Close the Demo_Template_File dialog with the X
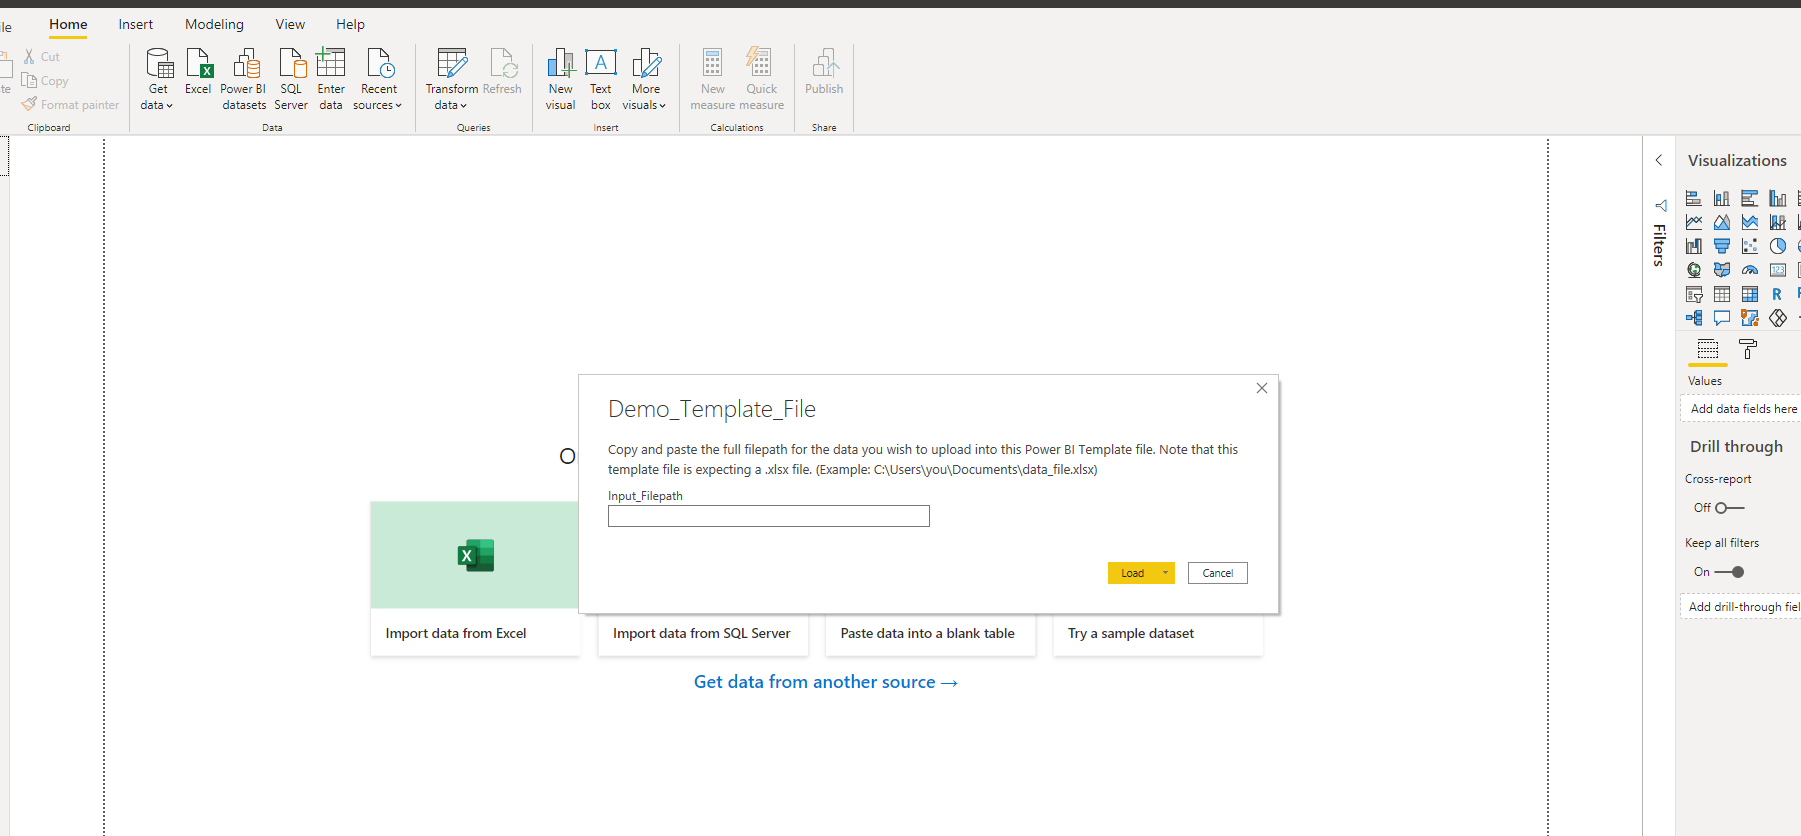This screenshot has height=836, width=1801. (x=1262, y=388)
